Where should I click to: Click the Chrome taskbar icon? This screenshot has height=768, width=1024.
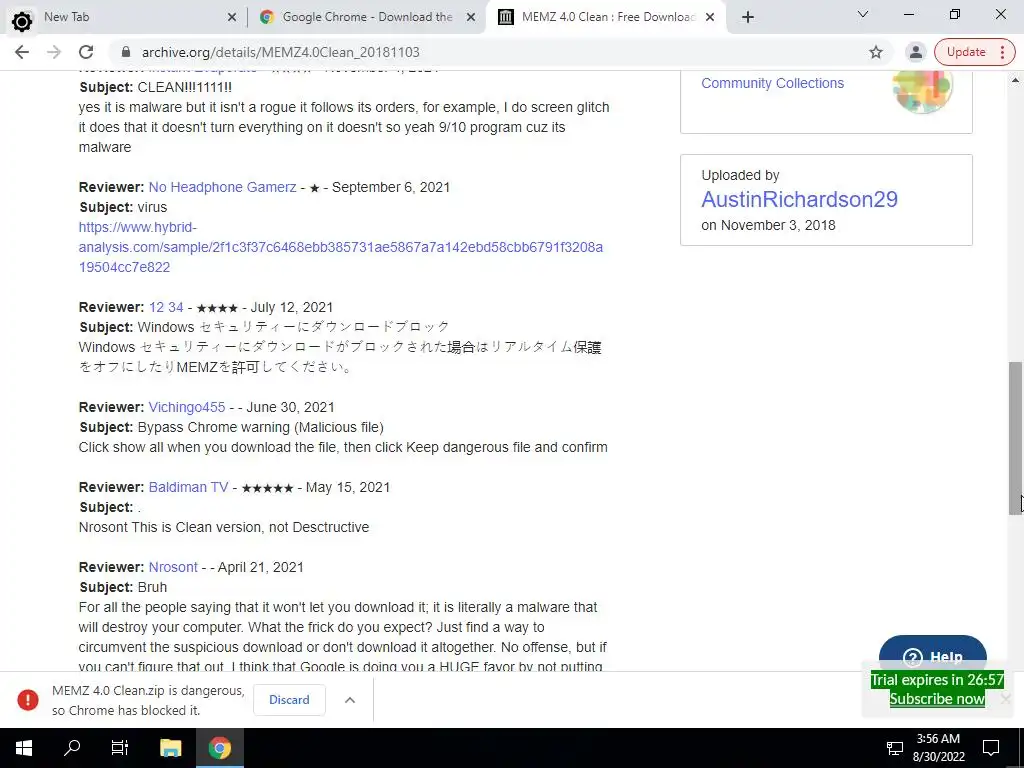pos(220,748)
